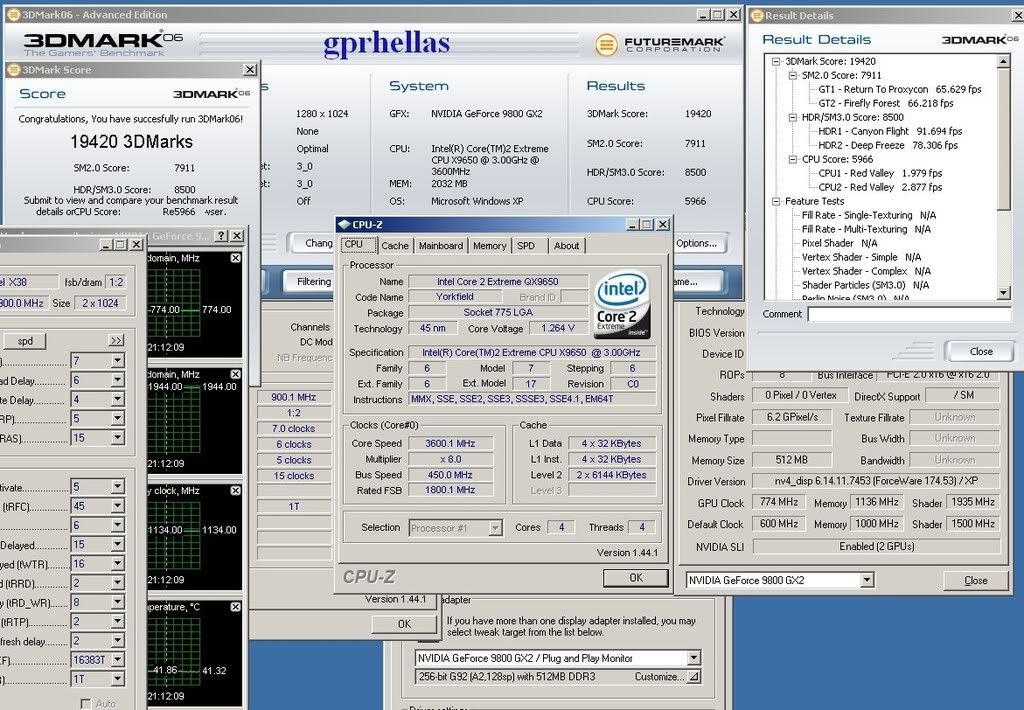
Task: Click the Core Speed value 3600.1 MHz
Action: click(x=450, y=444)
